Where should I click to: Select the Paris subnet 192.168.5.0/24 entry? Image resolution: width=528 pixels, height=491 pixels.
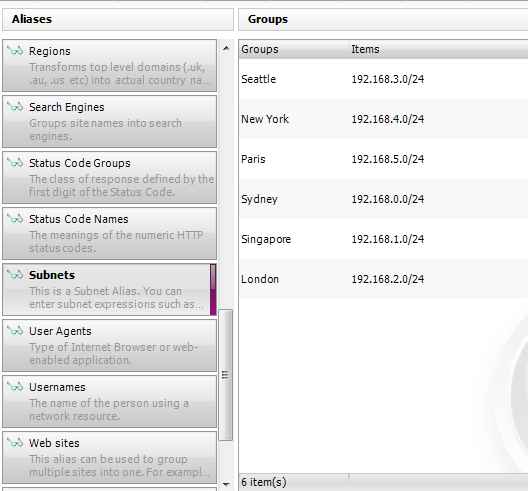click(x=388, y=159)
